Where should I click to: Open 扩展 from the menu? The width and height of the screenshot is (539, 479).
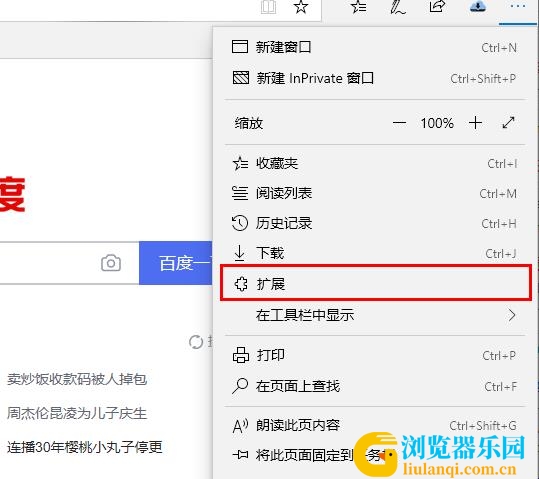point(376,283)
